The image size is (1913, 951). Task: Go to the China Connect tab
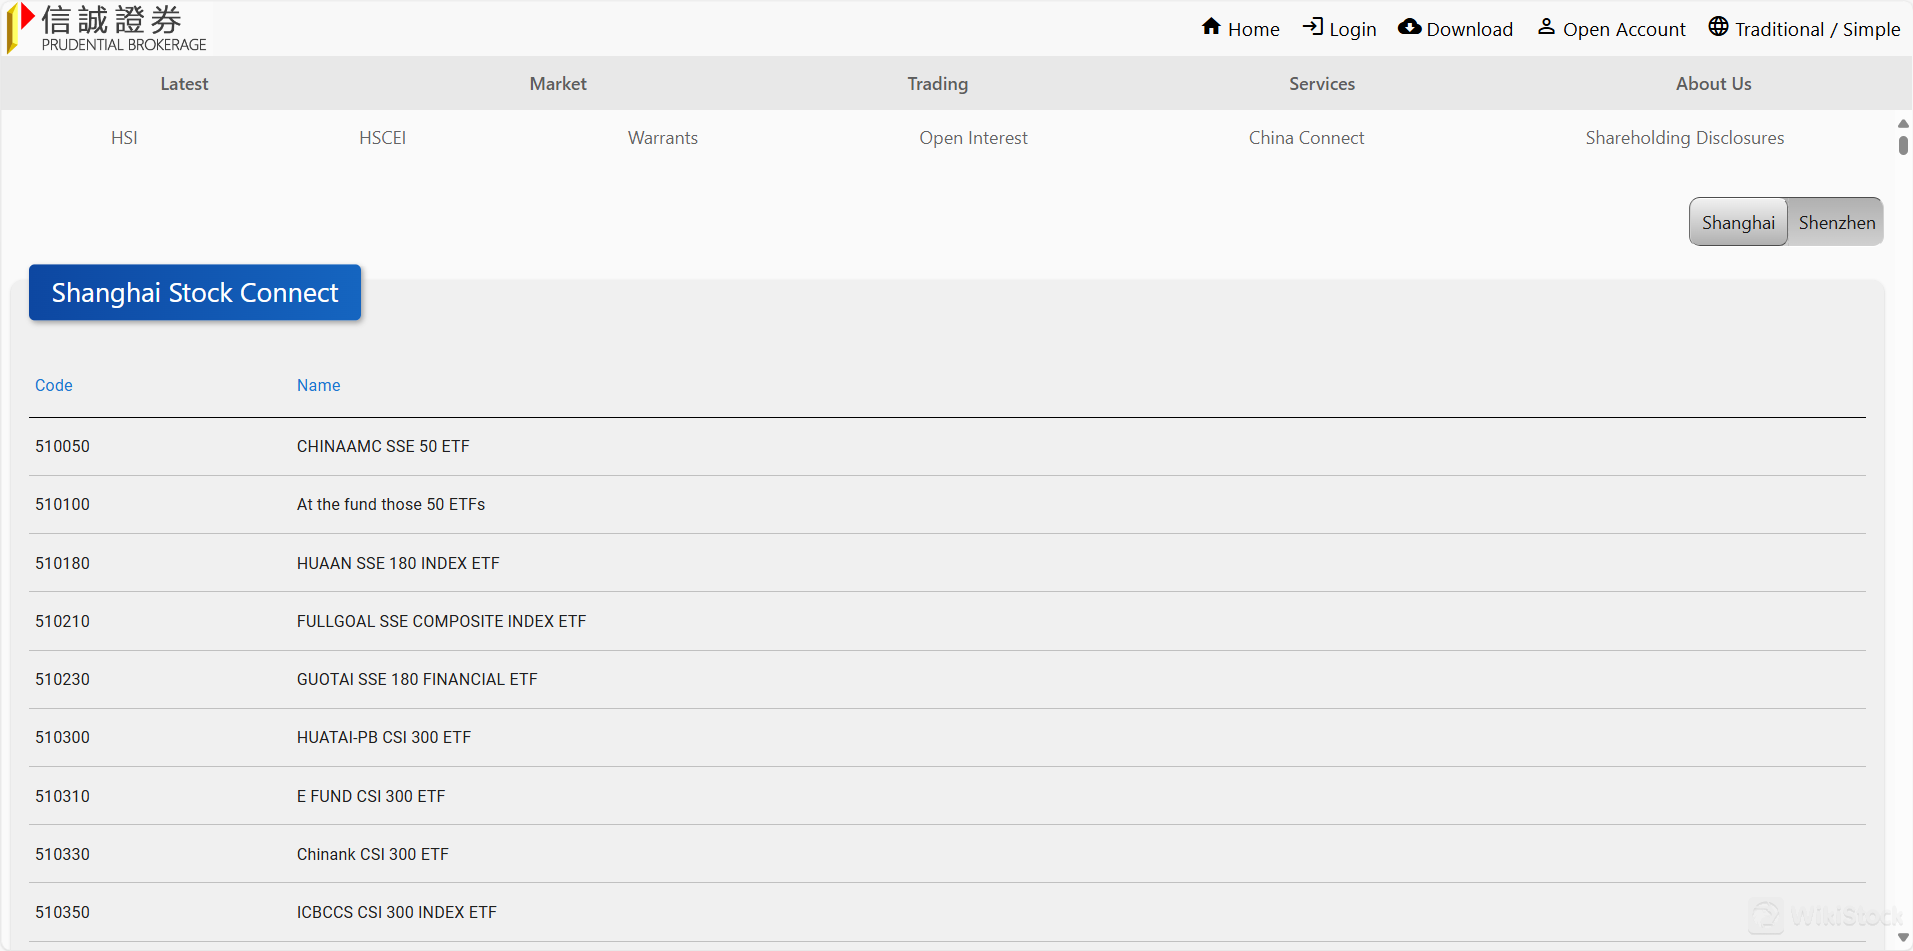tap(1306, 138)
